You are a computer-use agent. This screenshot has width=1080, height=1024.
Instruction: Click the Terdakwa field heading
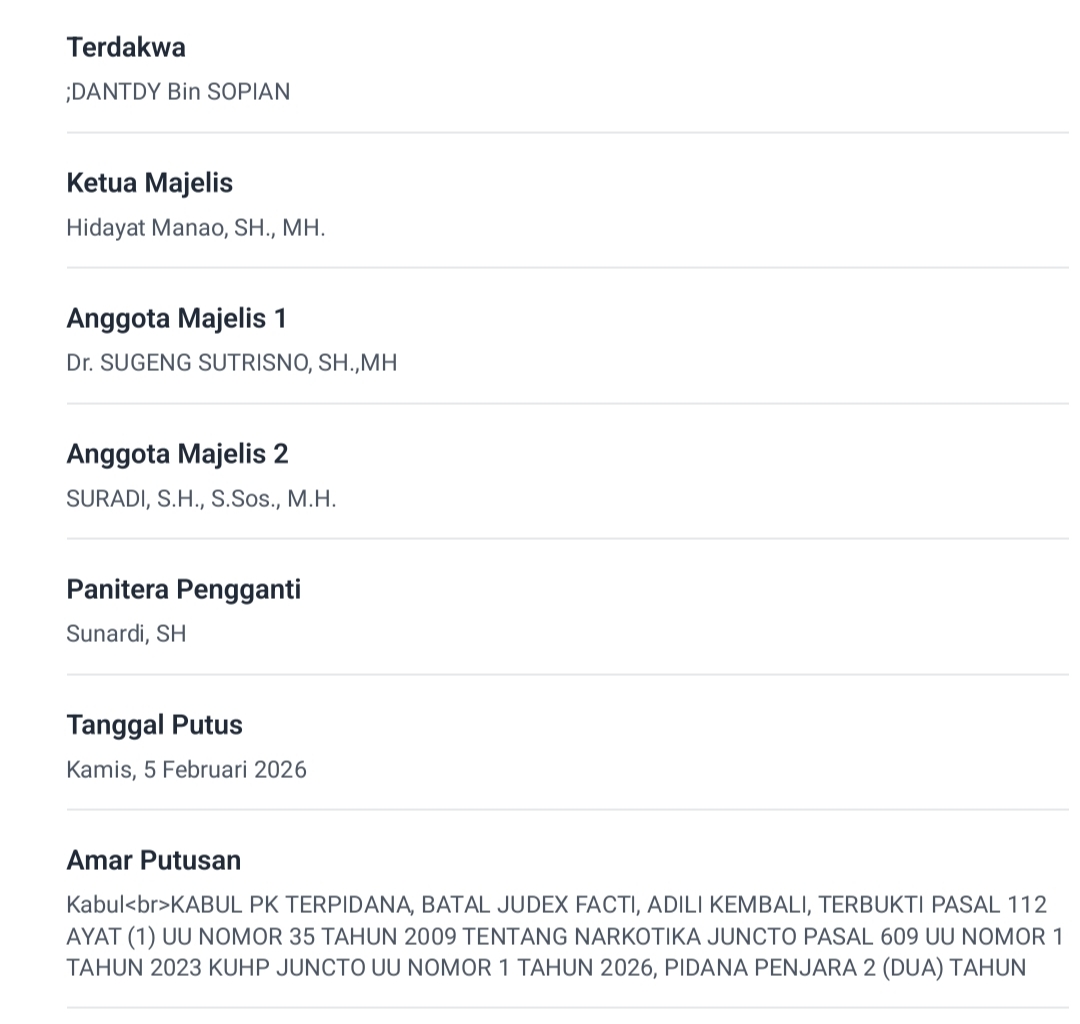point(126,47)
